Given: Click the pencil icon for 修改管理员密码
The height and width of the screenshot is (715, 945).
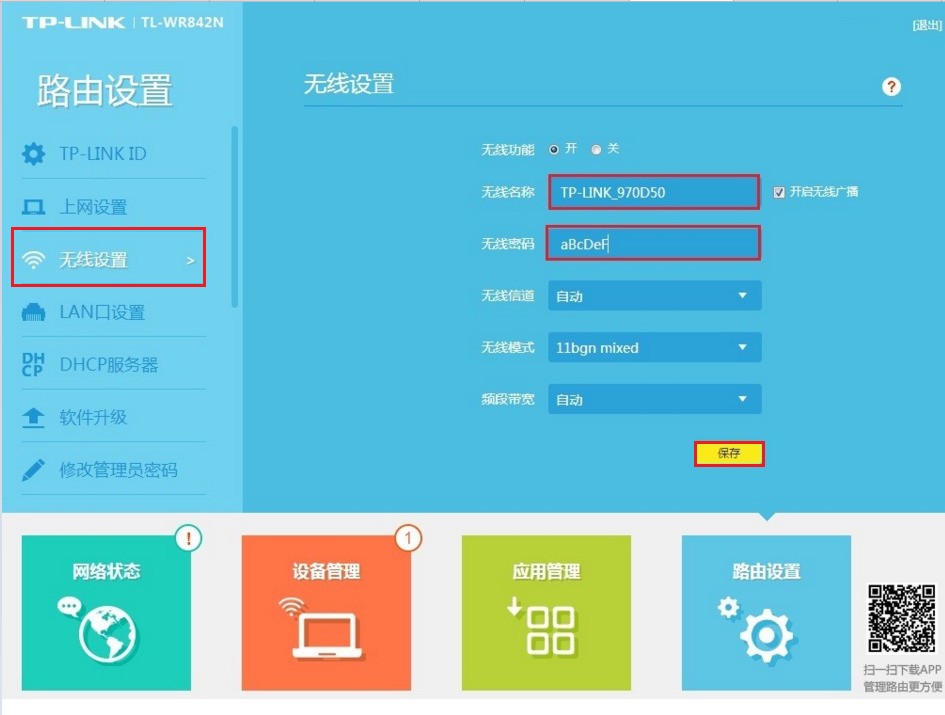Looking at the screenshot, I should (33, 470).
